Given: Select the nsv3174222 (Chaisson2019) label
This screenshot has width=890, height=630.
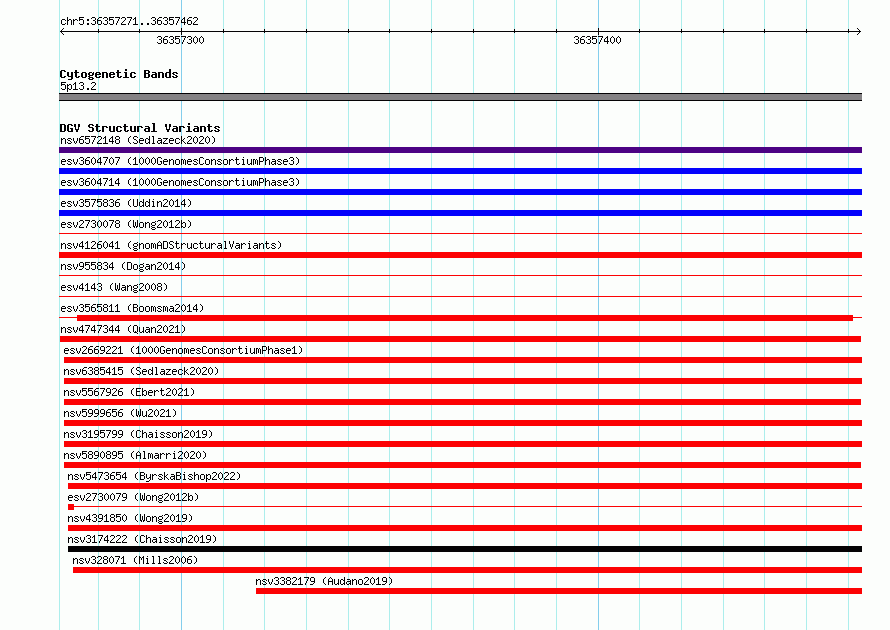Looking at the screenshot, I should coord(142,539).
